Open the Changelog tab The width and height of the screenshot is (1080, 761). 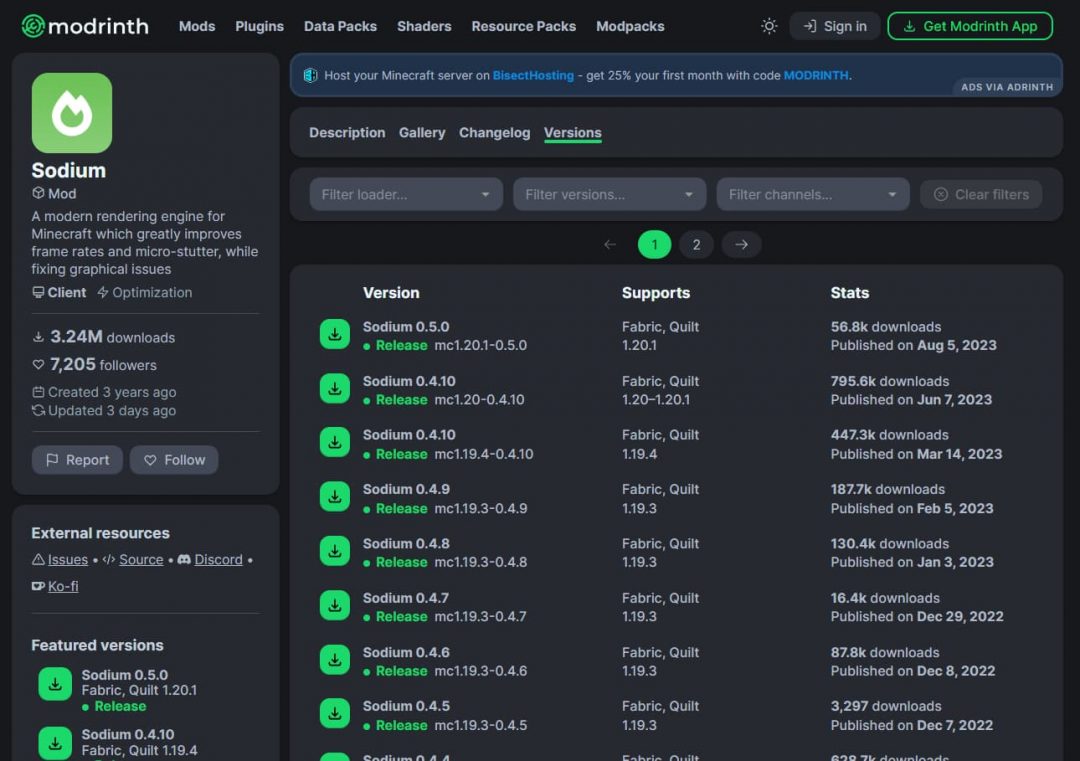pyautogui.click(x=494, y=132)
